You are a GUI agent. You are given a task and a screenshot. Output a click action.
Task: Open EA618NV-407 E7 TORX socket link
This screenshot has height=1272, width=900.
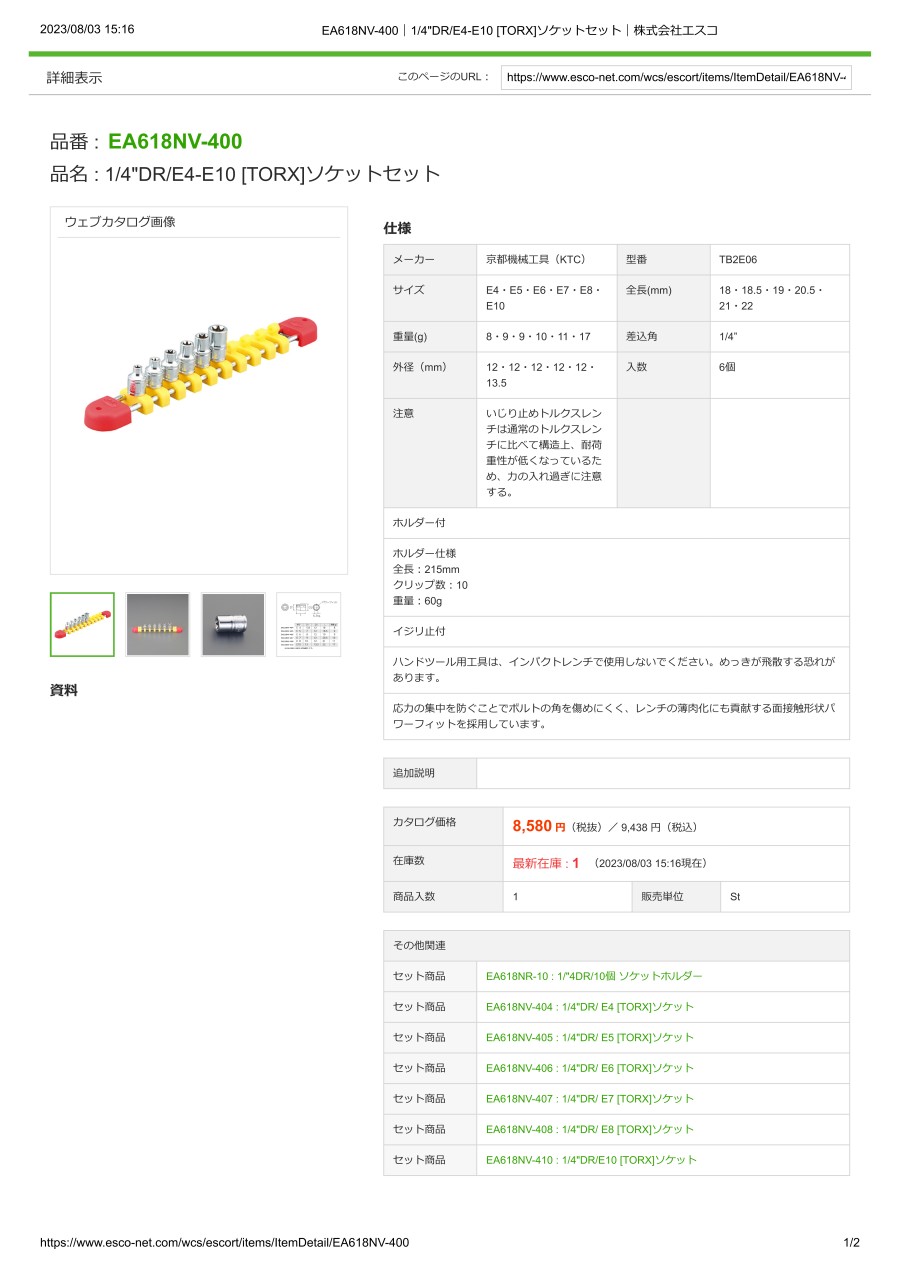[x=589, y=1099]
